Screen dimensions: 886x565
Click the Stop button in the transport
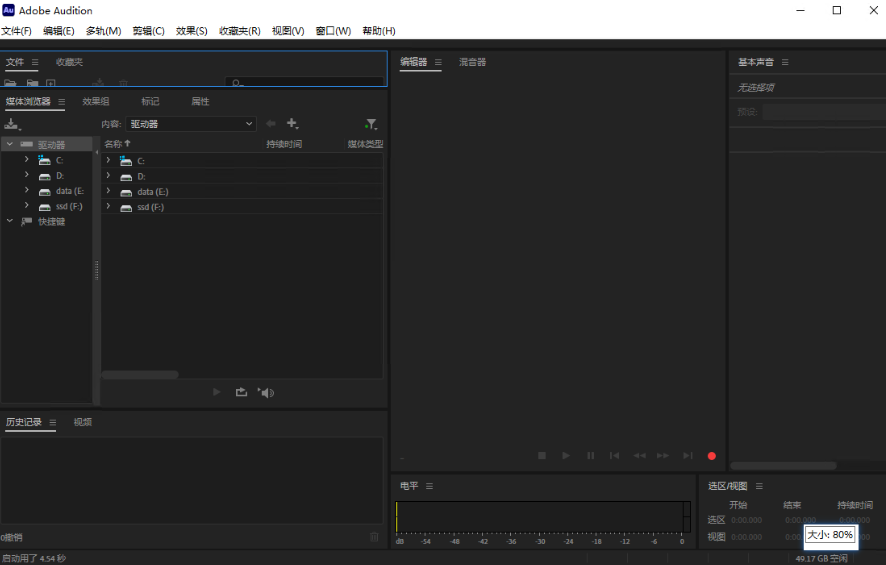542,455
